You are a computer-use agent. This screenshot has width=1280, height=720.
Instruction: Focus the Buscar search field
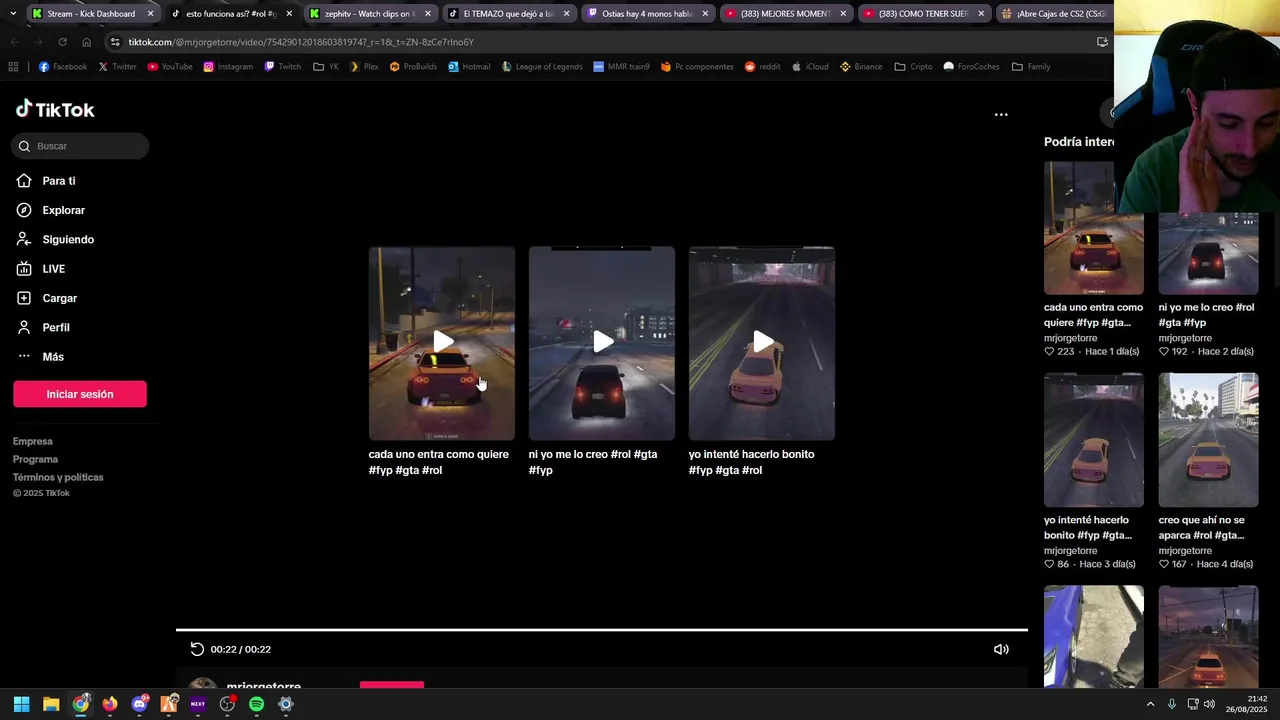[80, 146]
